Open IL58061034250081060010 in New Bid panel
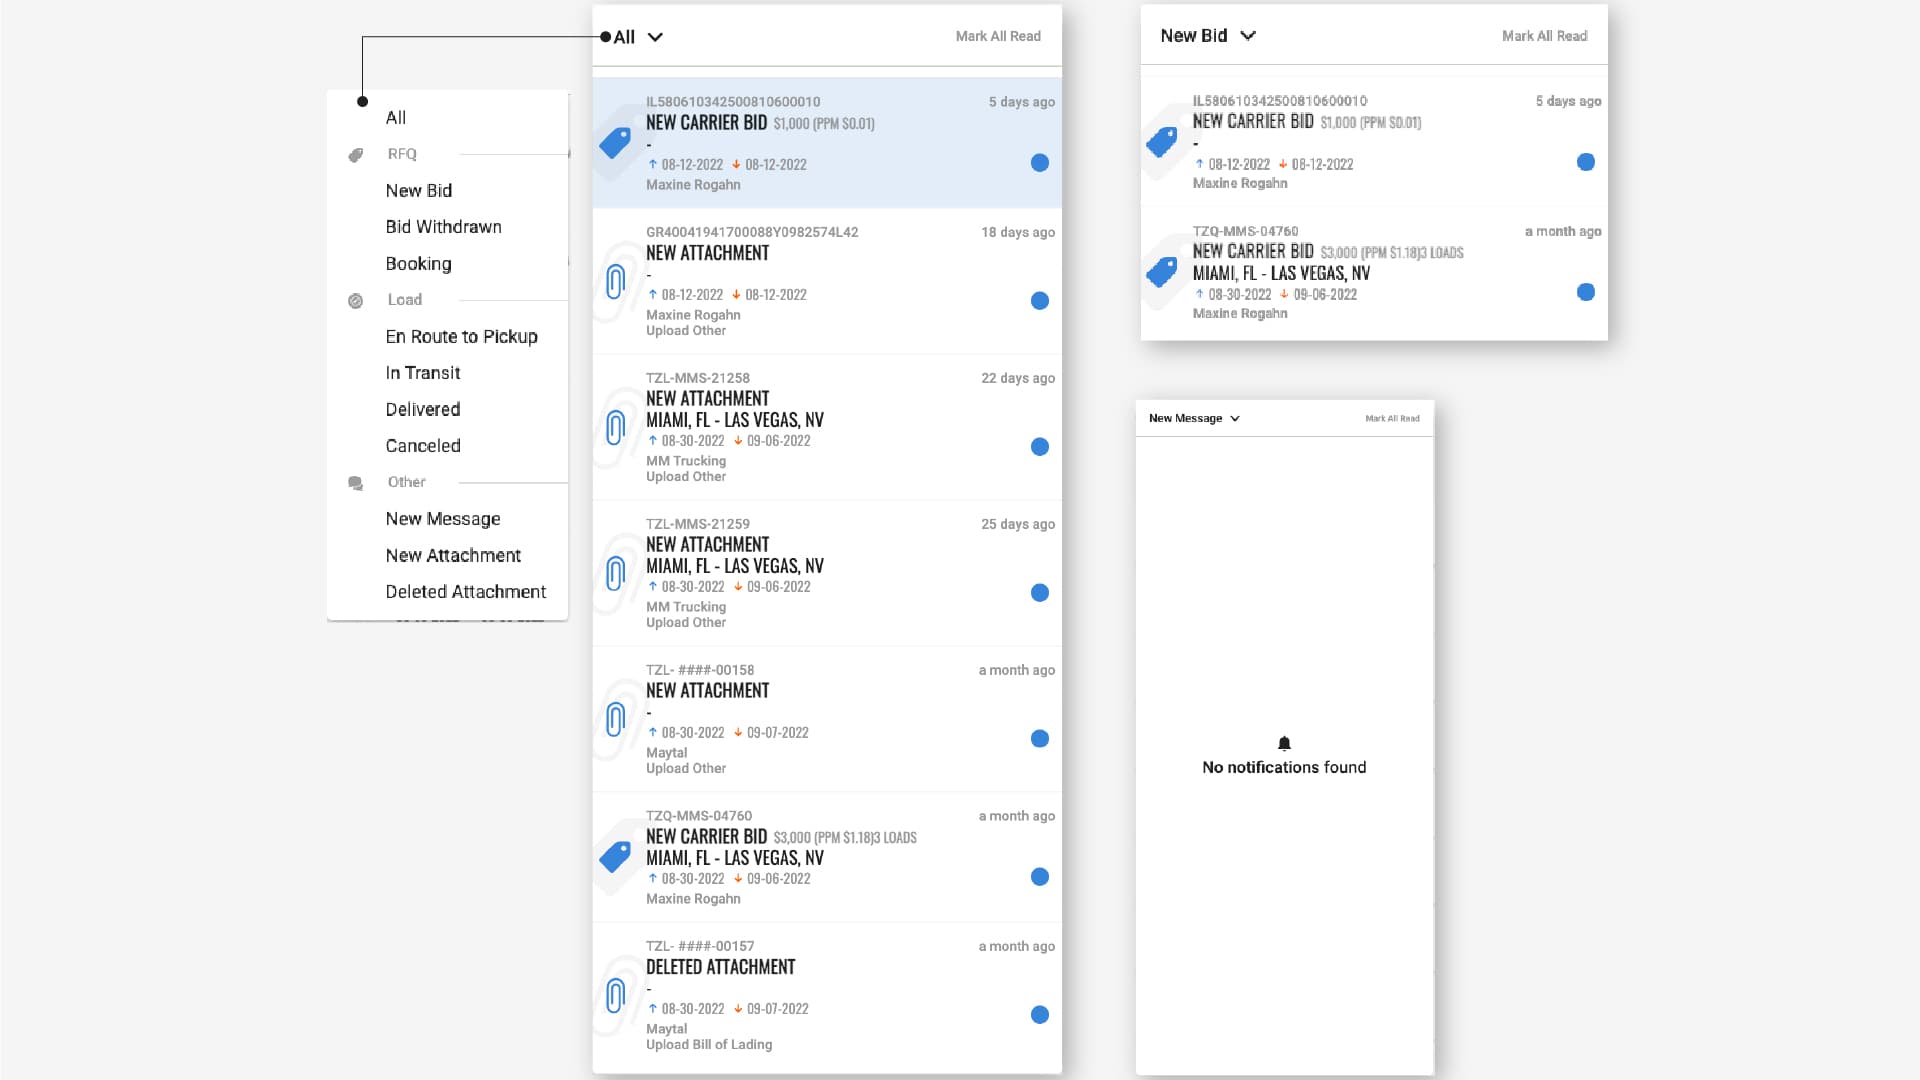This screenshot has width=1920, height=1080. pos(1374,142)
